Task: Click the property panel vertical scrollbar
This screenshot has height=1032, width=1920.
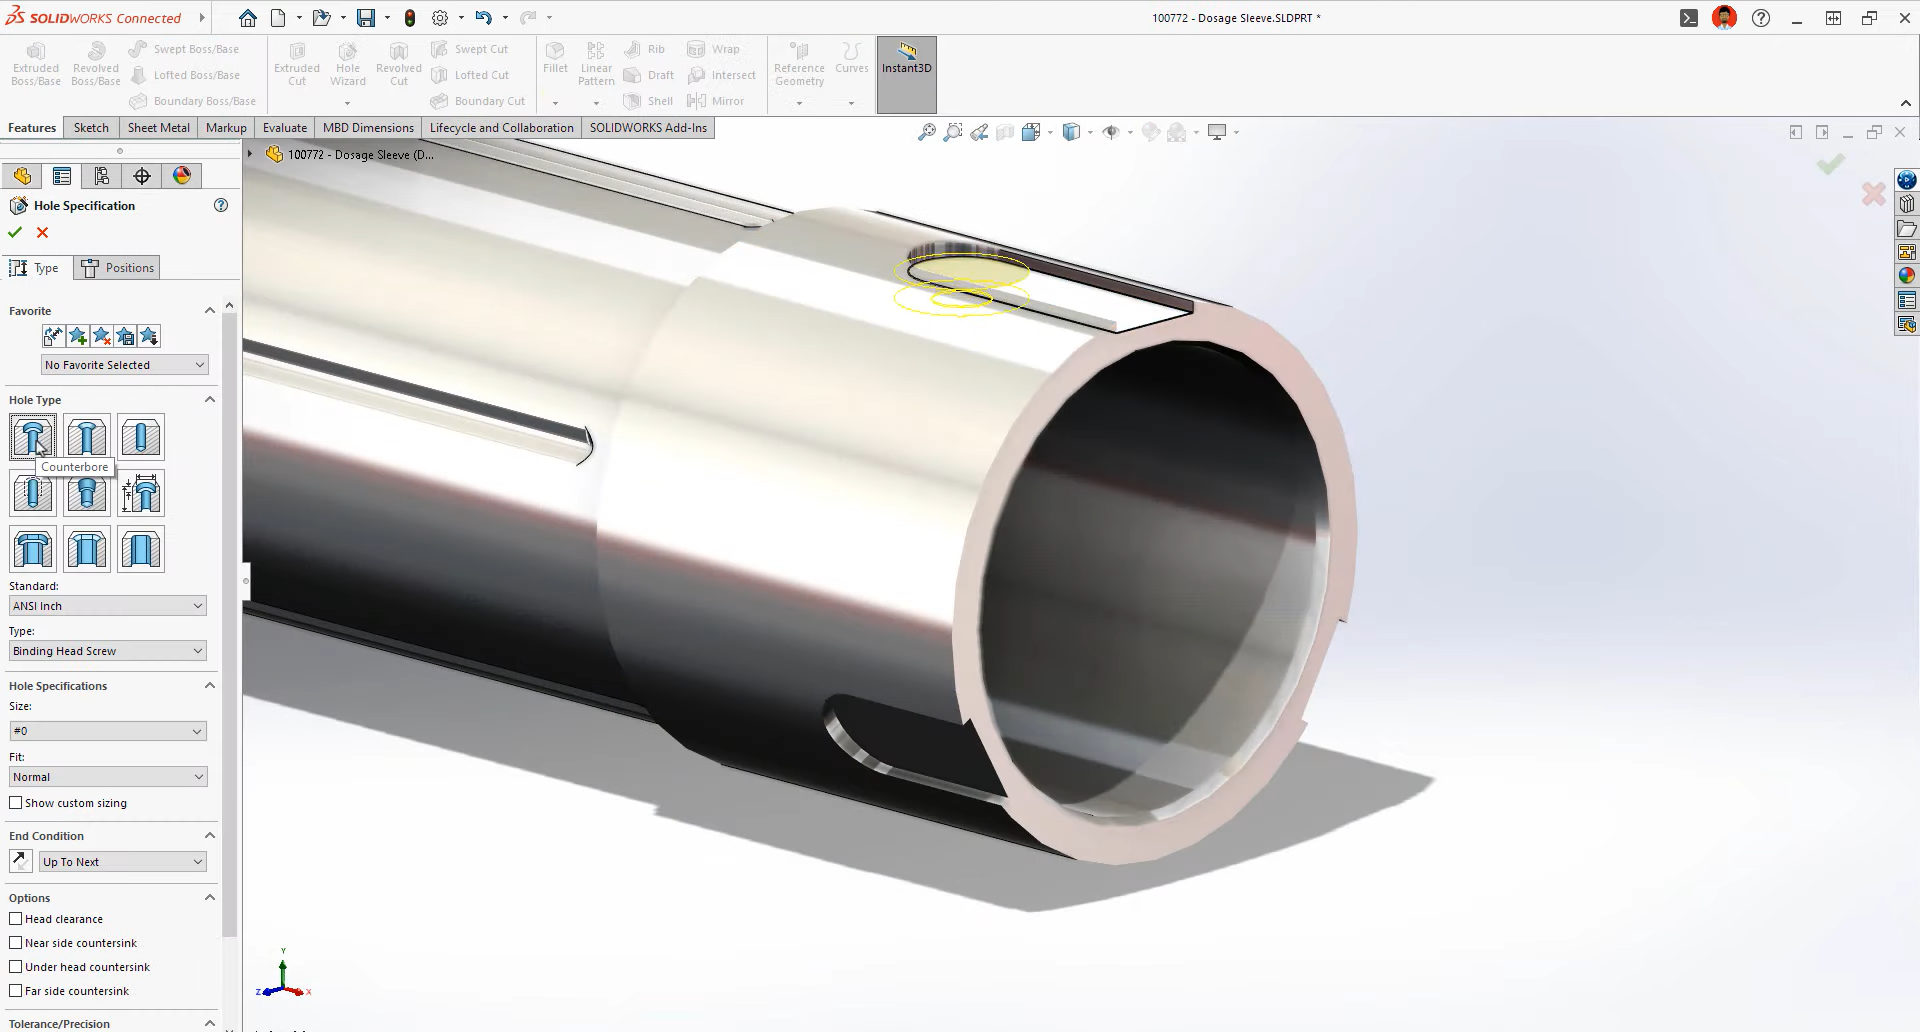Action: 230,620
